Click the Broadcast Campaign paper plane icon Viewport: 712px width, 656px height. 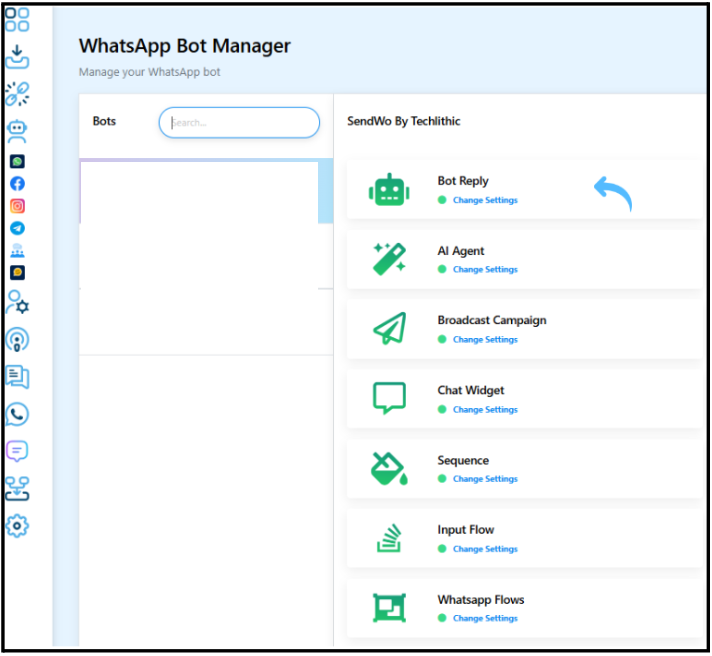(388, 329)
